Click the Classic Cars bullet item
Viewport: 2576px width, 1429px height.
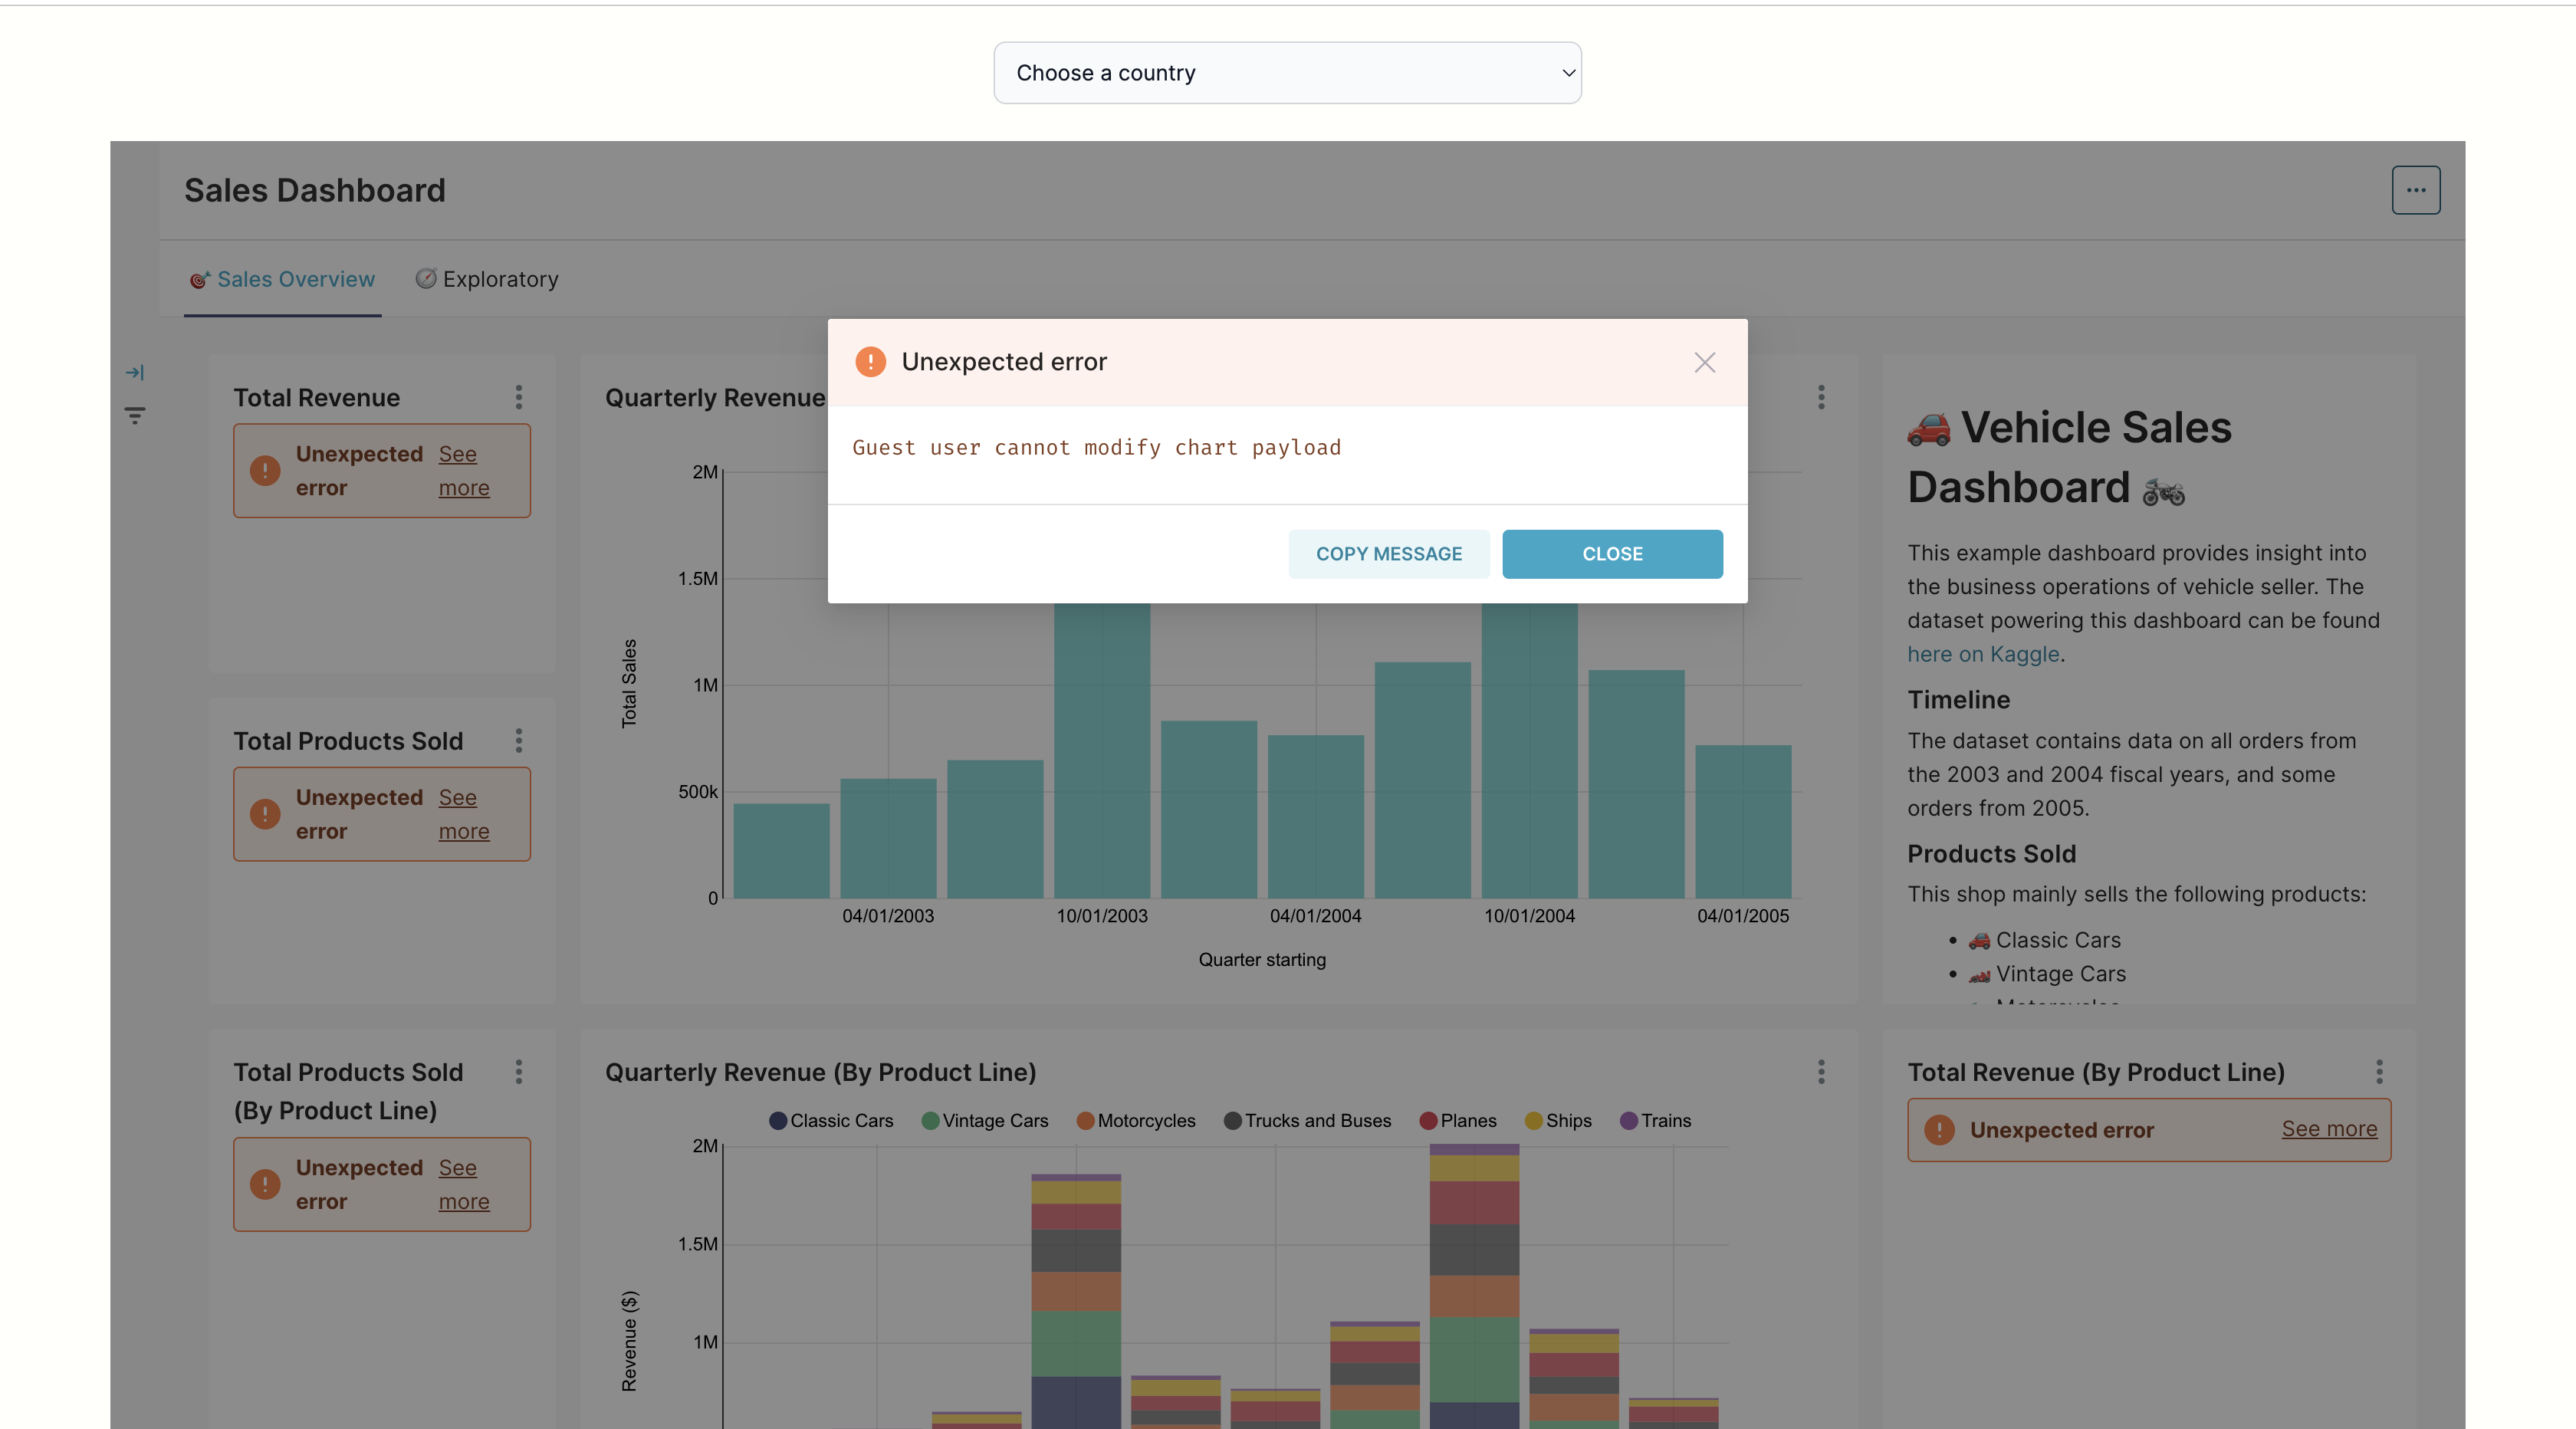pos(2044,940)
